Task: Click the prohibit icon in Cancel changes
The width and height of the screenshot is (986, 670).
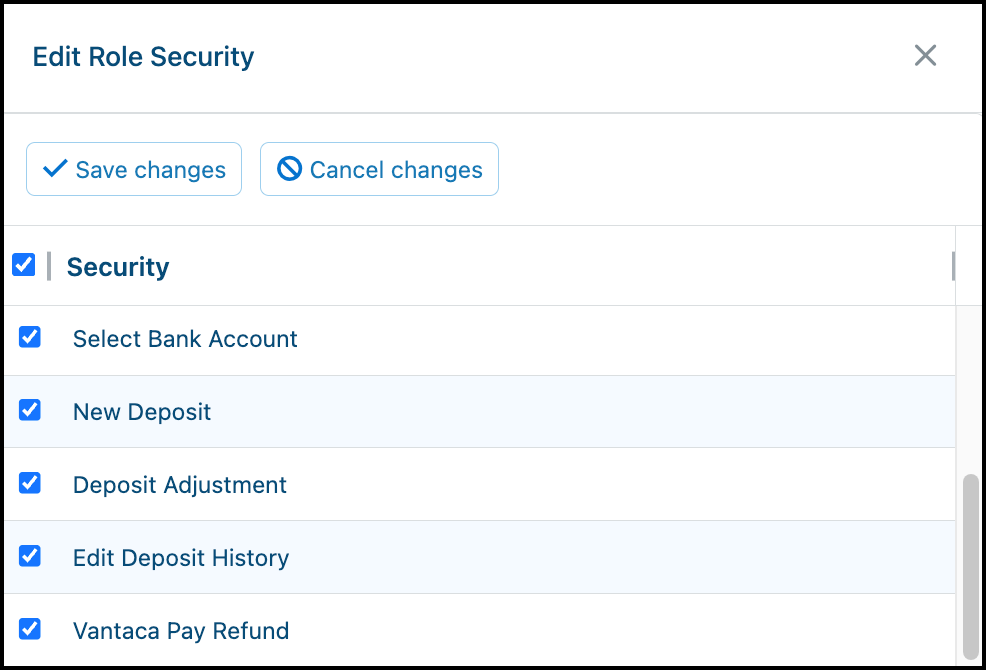Action: coord(289,169)
